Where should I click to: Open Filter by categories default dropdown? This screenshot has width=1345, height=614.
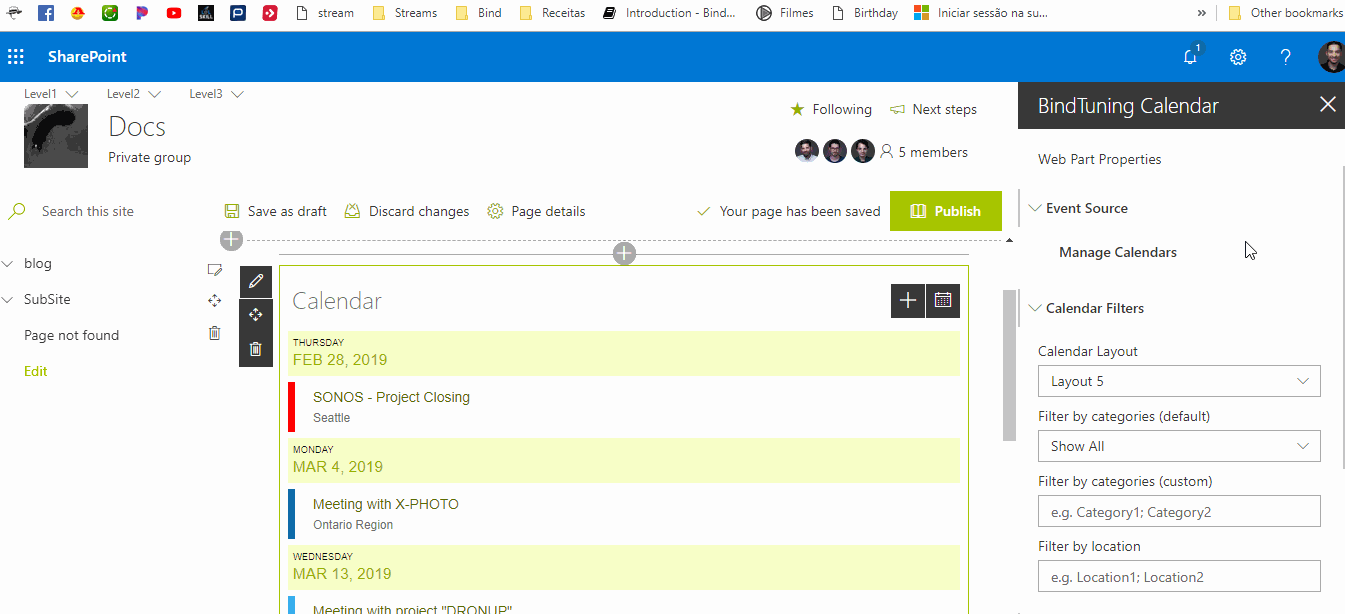click(x=1179, y=446)
